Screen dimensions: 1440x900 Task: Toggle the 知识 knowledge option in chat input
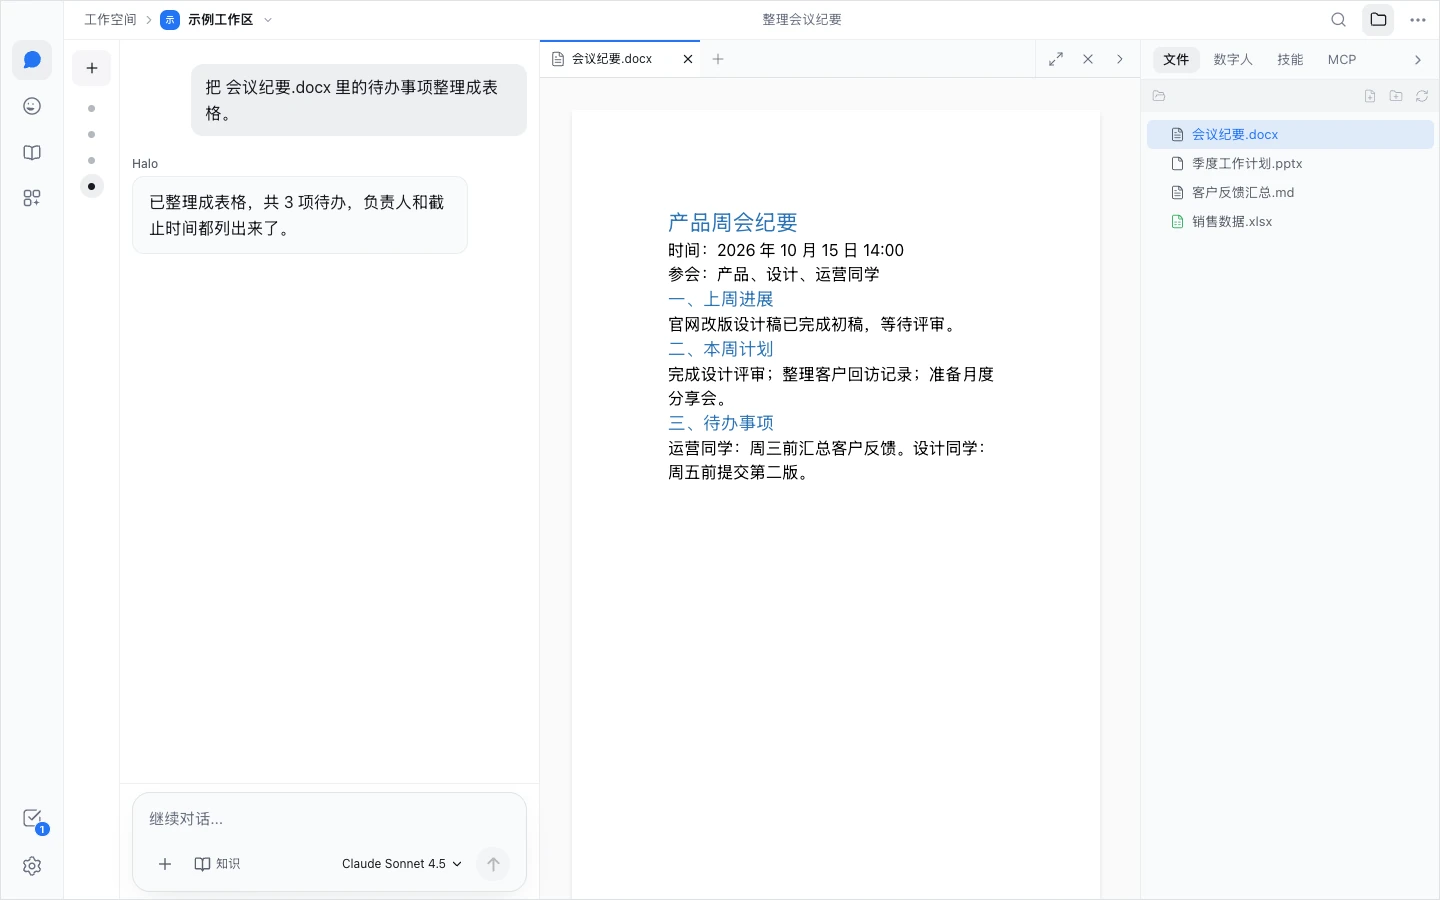point(217,864)
